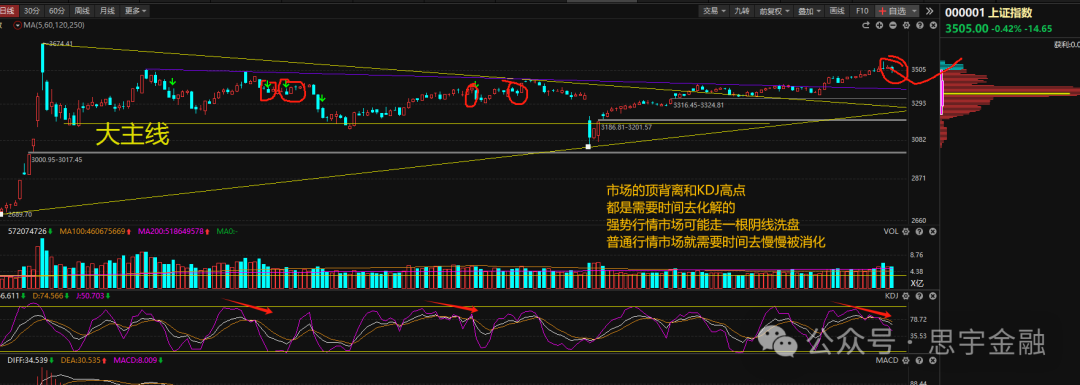Switch to the 周线 weekly tab
The image size is (1080, 385).
tap(82, 11)
